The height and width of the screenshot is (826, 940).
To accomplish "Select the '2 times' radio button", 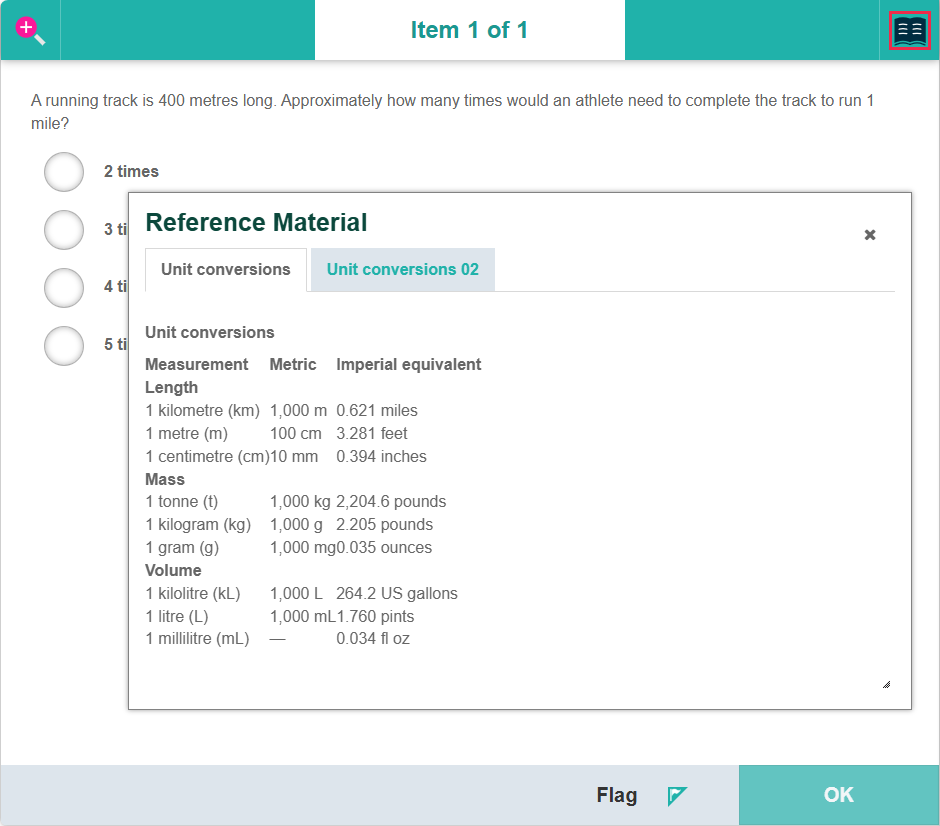I will tap(64, 172).
